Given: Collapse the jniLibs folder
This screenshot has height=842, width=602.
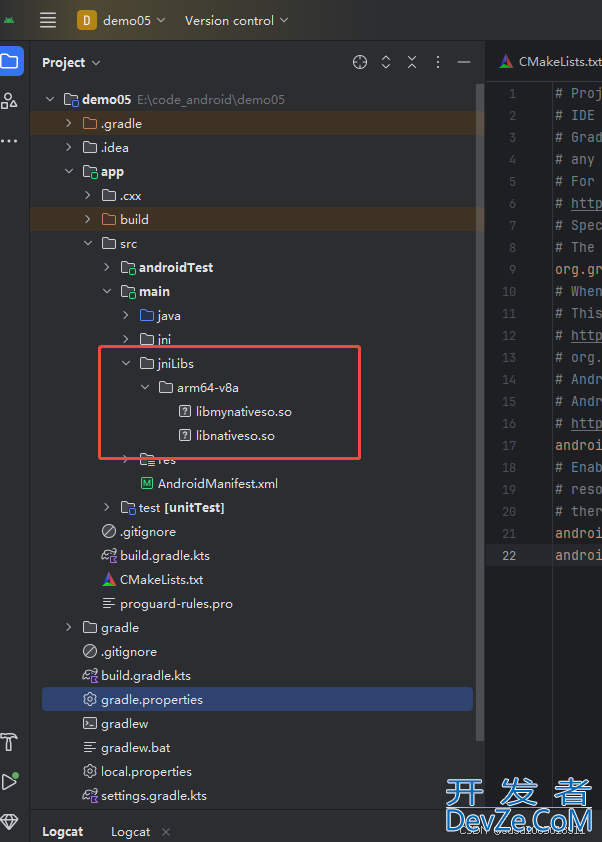Looking at the screenshot, I should click(x=126, y=364).
